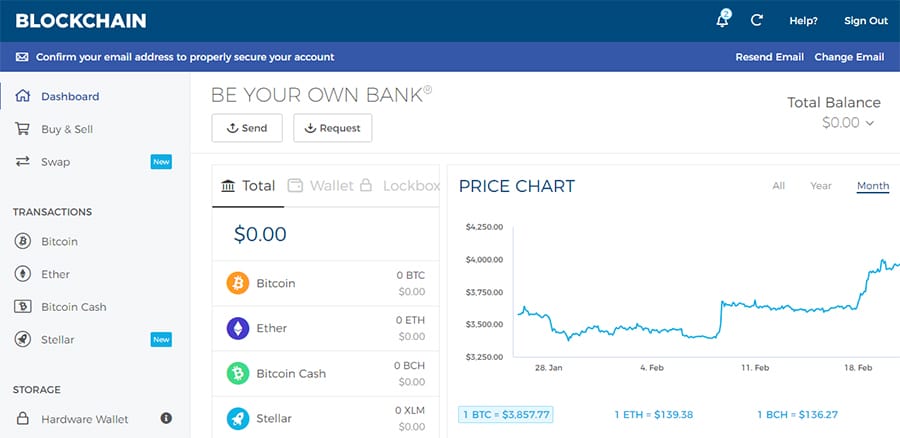900x438 pixels.
Task: Click the $4,000.00 price axis label
Action: tap(484, 259)
